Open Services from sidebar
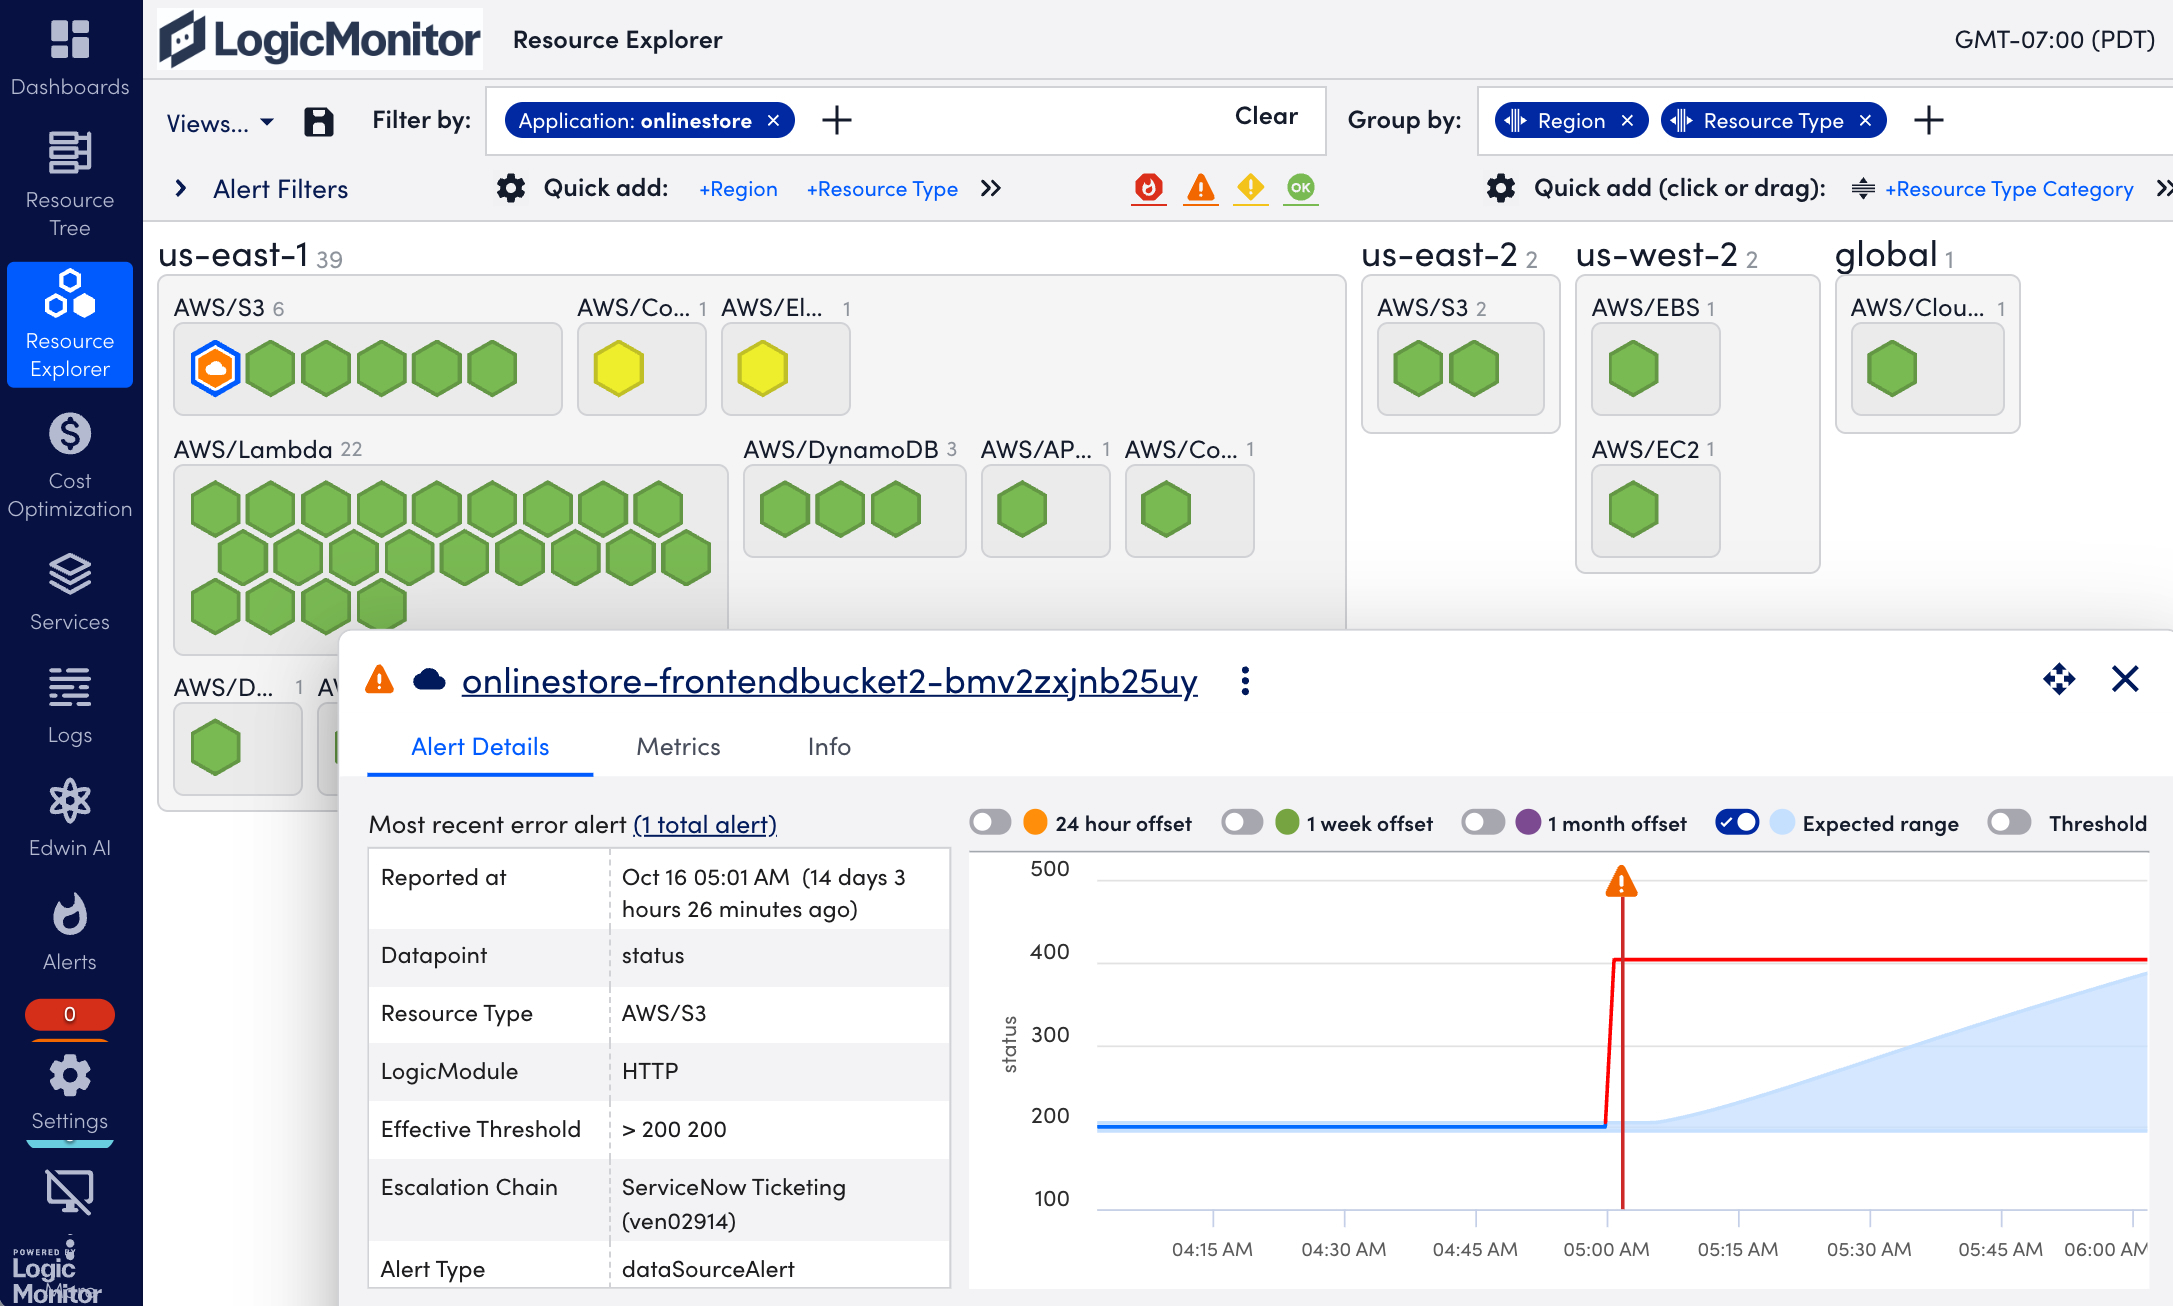2173x1306 pixels. point(70,593)
